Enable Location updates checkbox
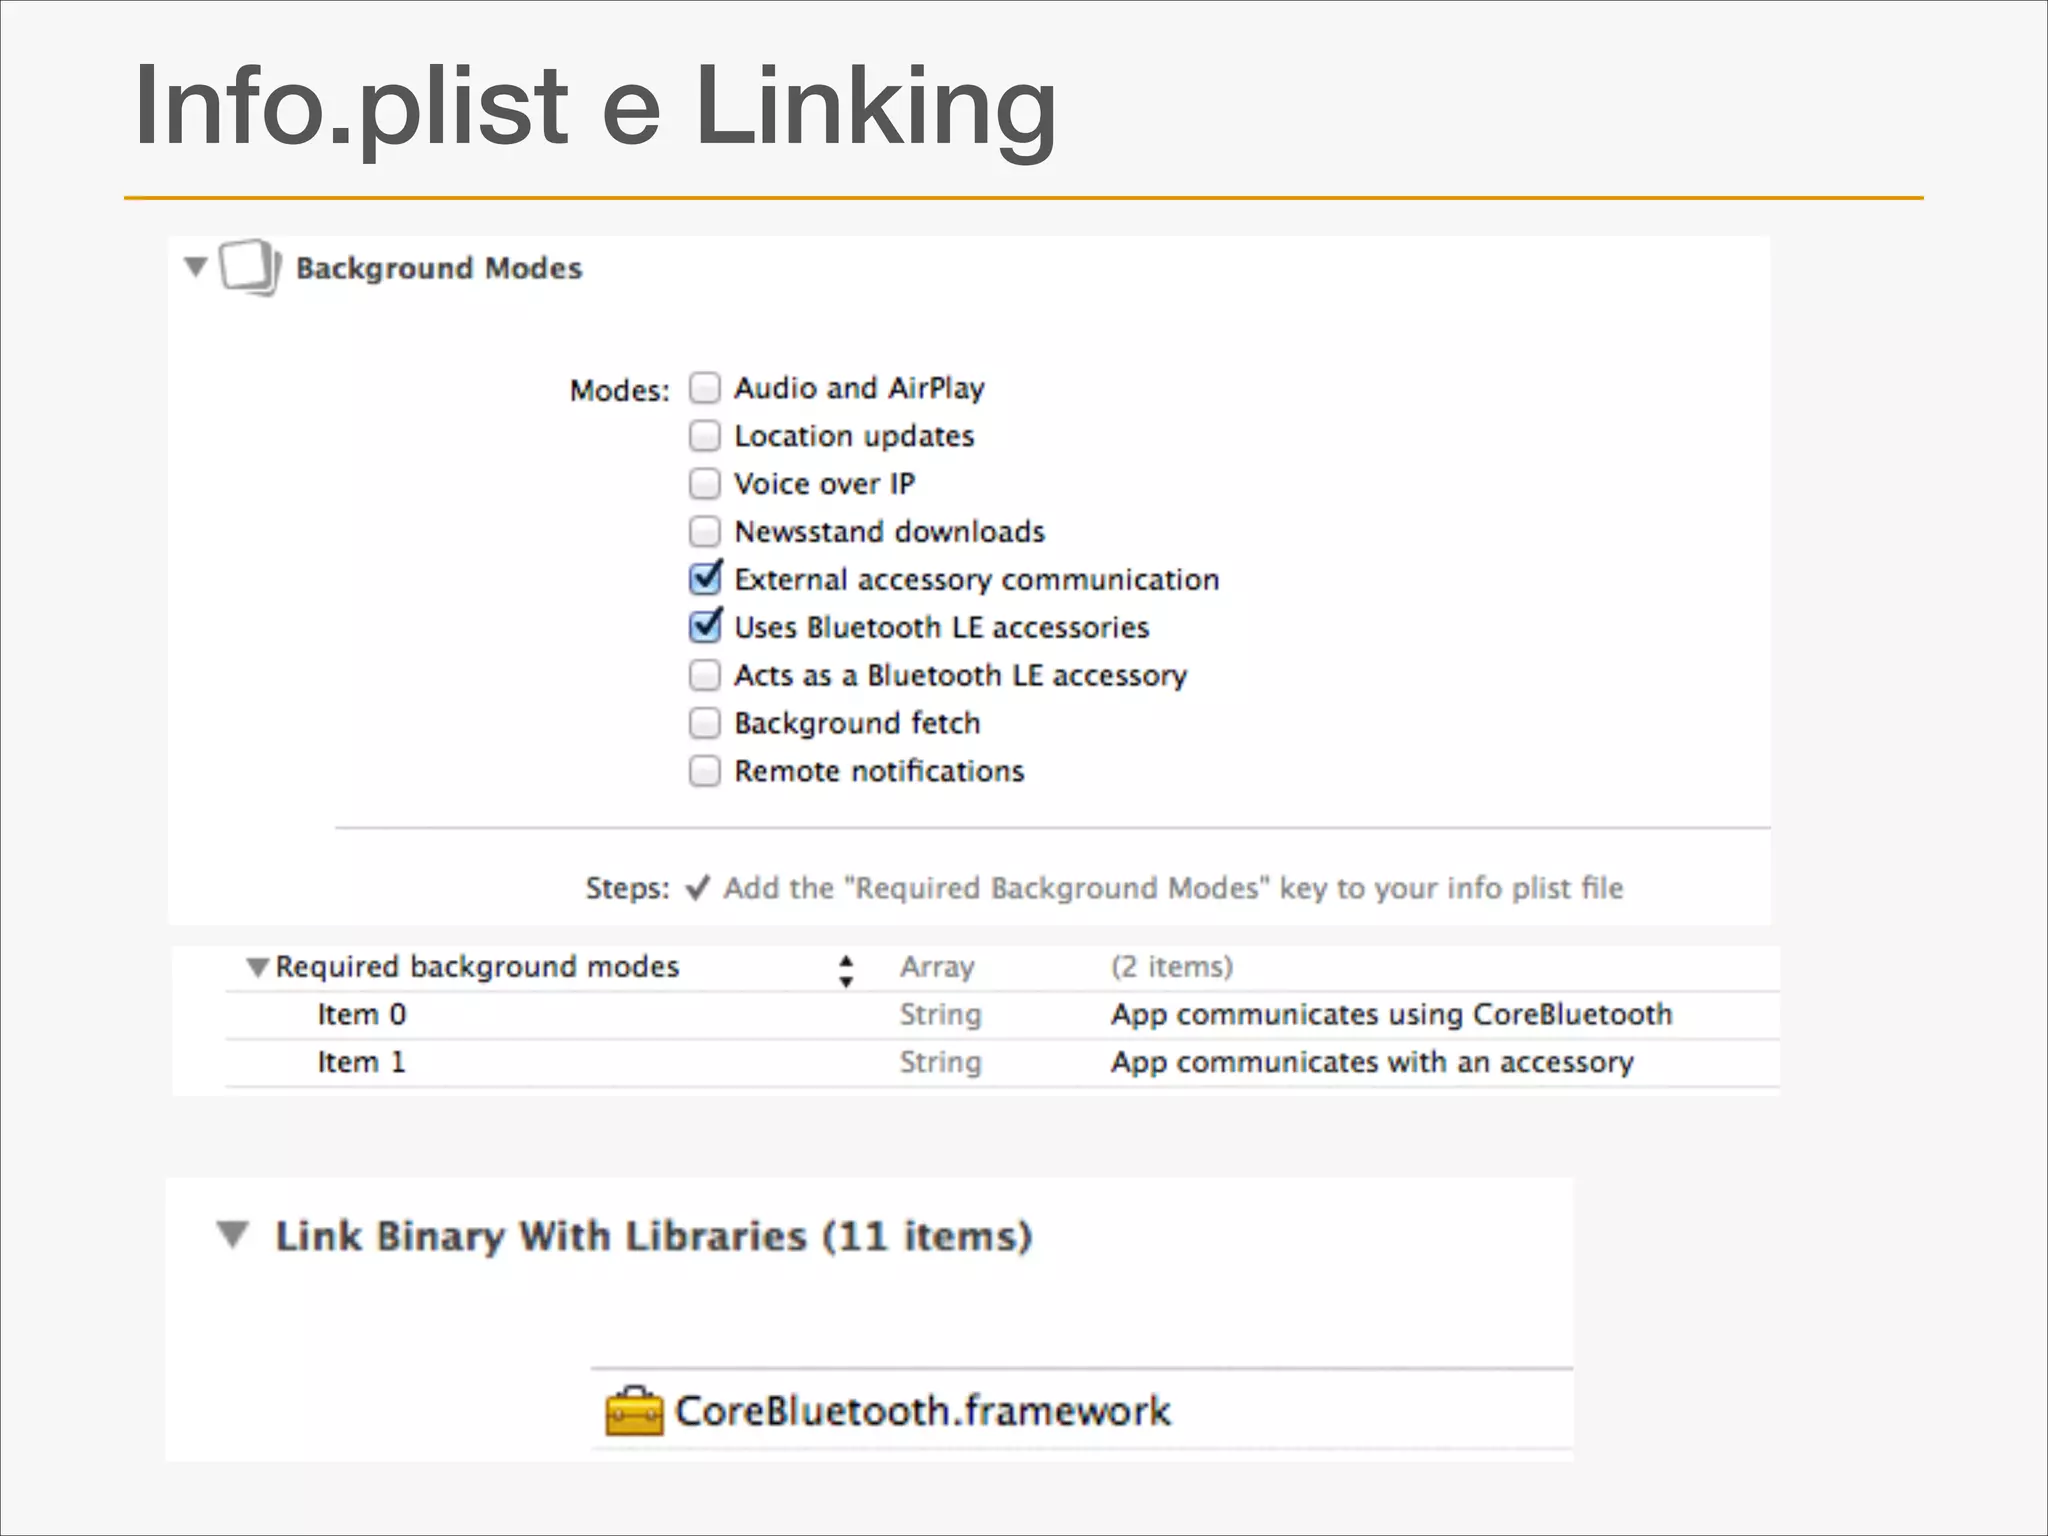 [705, 436]
